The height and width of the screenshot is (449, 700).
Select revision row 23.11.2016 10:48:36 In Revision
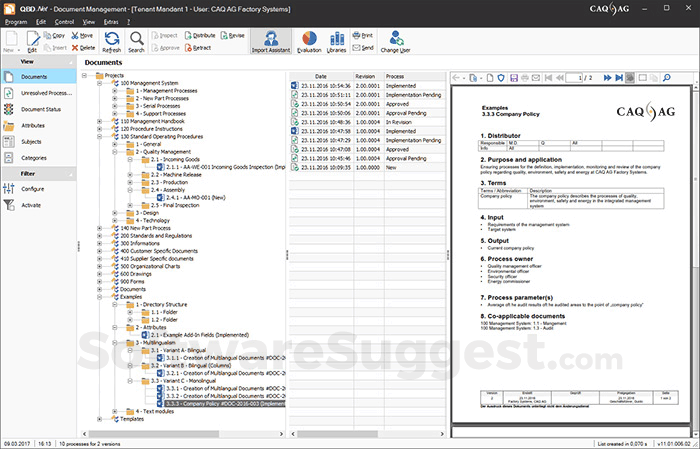(x=368, y=122)
